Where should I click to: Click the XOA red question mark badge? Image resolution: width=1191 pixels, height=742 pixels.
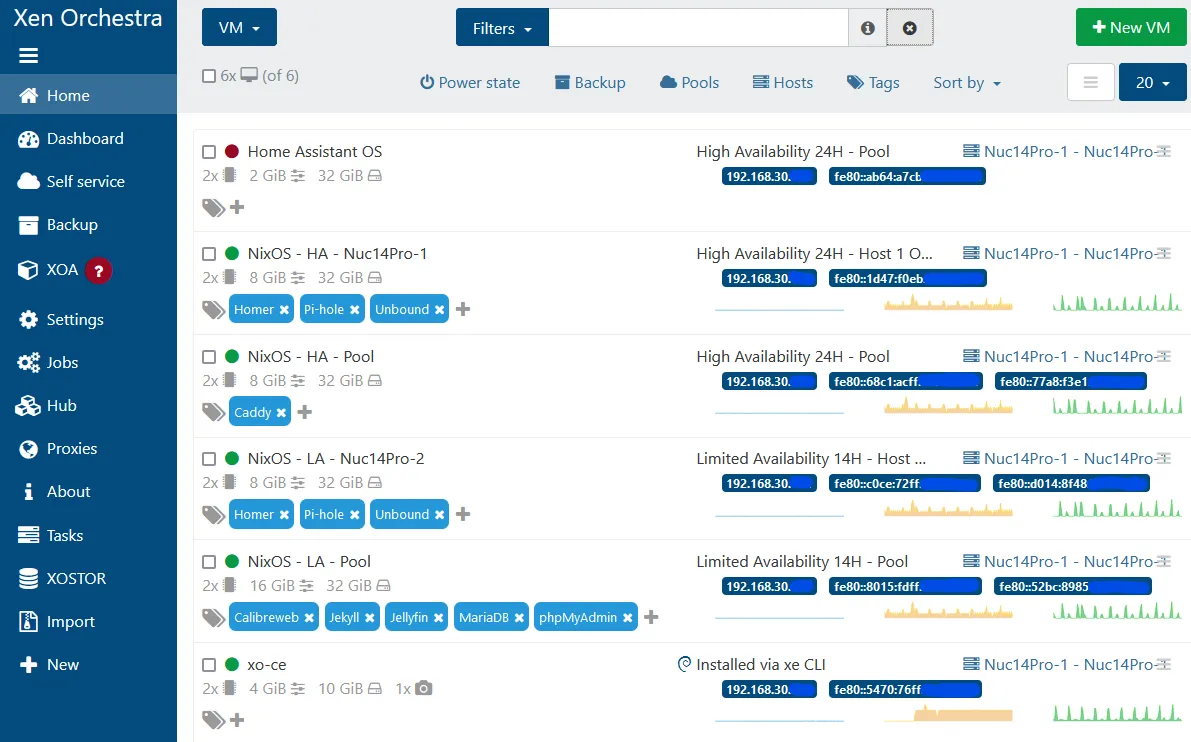[x=97, y=270]
